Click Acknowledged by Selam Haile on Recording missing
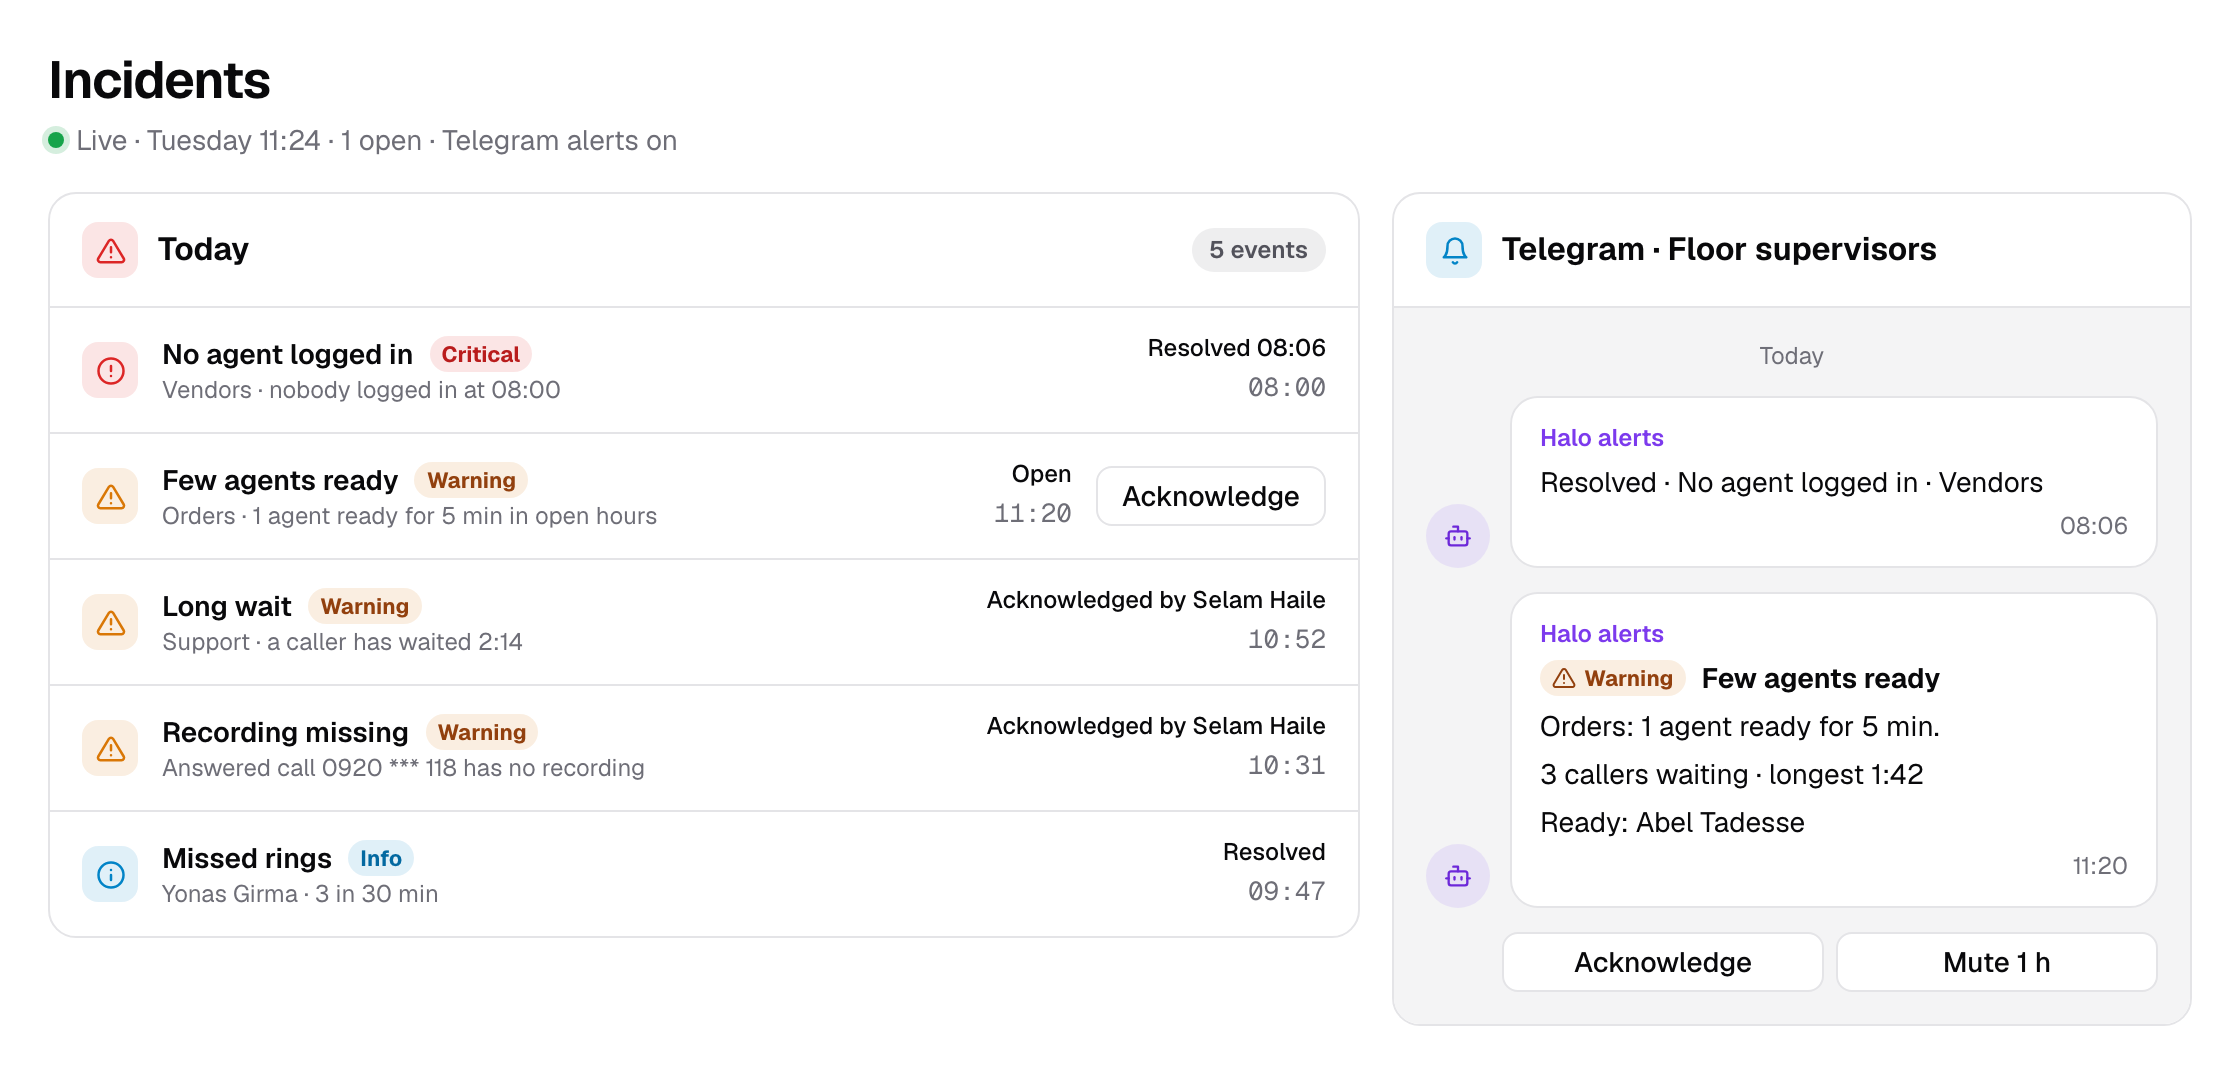Screen dimensions: 2240x1074 point(1156,726)
